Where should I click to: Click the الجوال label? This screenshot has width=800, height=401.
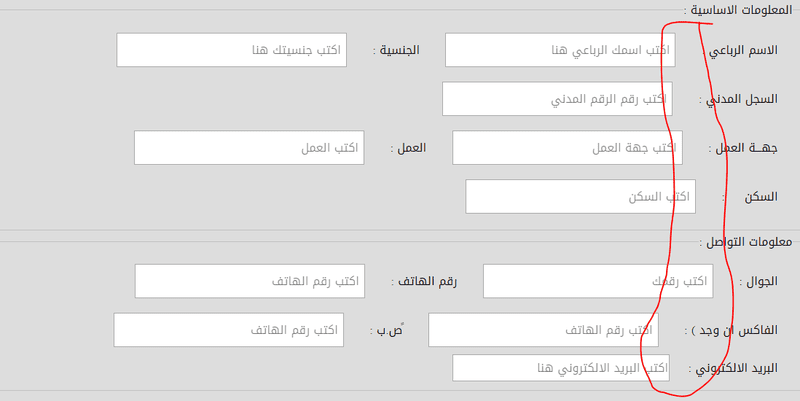pyautogui.click(x=765, y=282)
